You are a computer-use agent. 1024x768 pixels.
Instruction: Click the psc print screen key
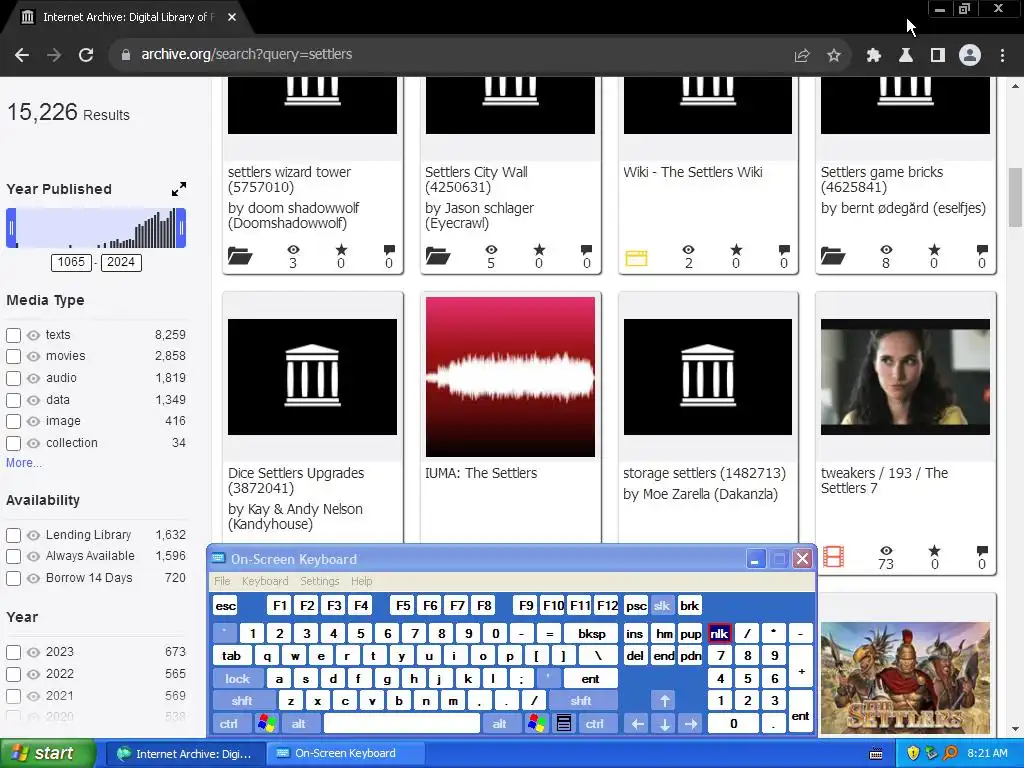coord(636,605)
